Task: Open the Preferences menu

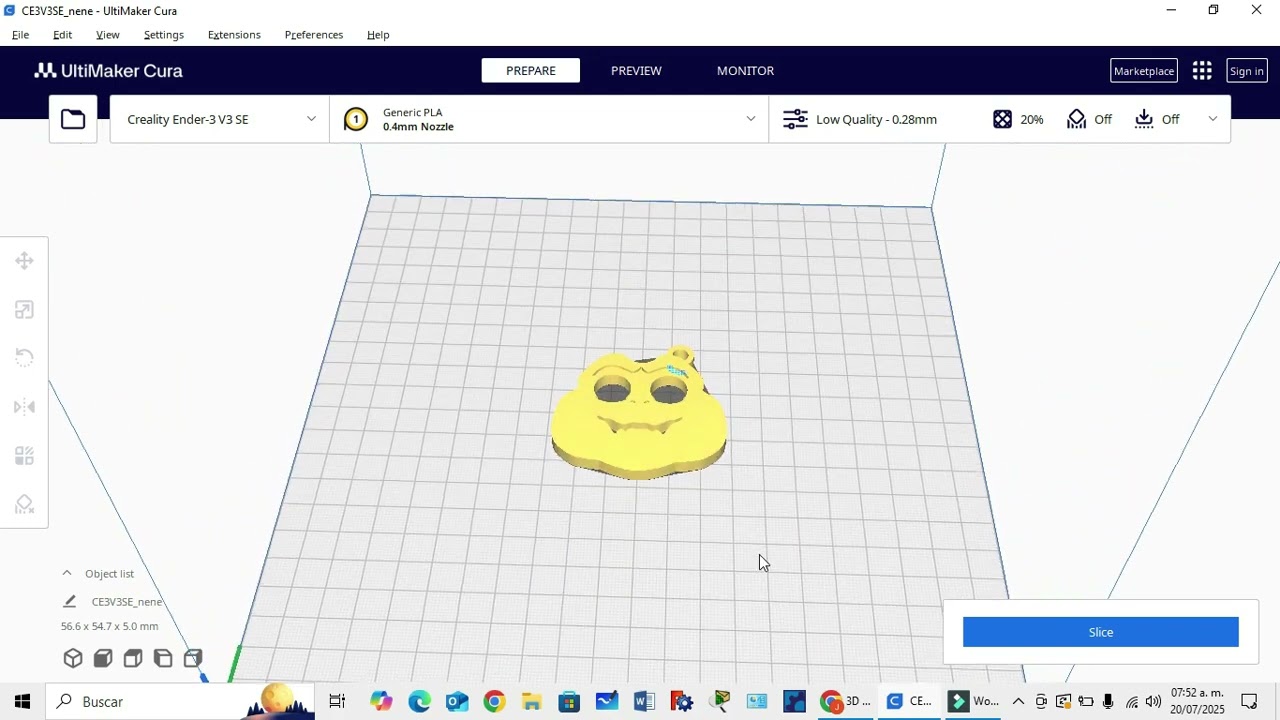Action: click(x=314, y=35)
